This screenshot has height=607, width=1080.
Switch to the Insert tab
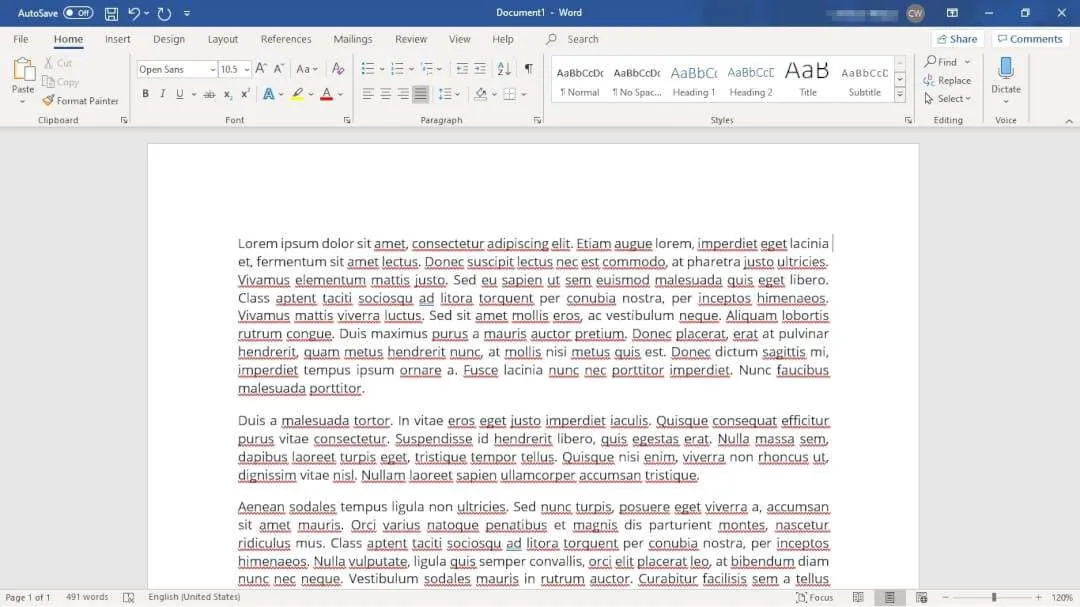[118, 39]
